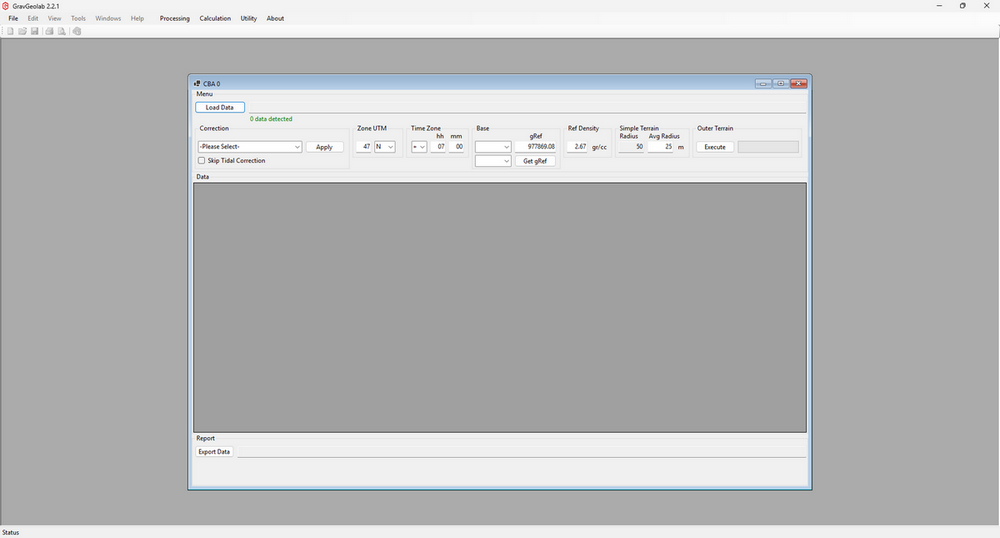1000x538 pixels.
Task: Open the Correction '-Please Select-' dropdown
Action: (x=249, y=147)
